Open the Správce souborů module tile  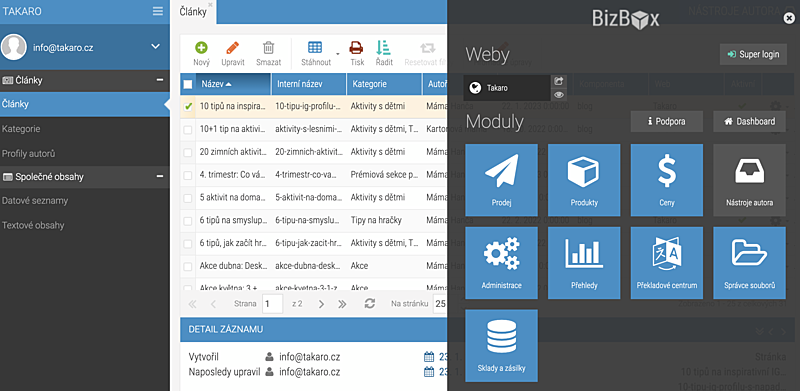tap(749, 263)
